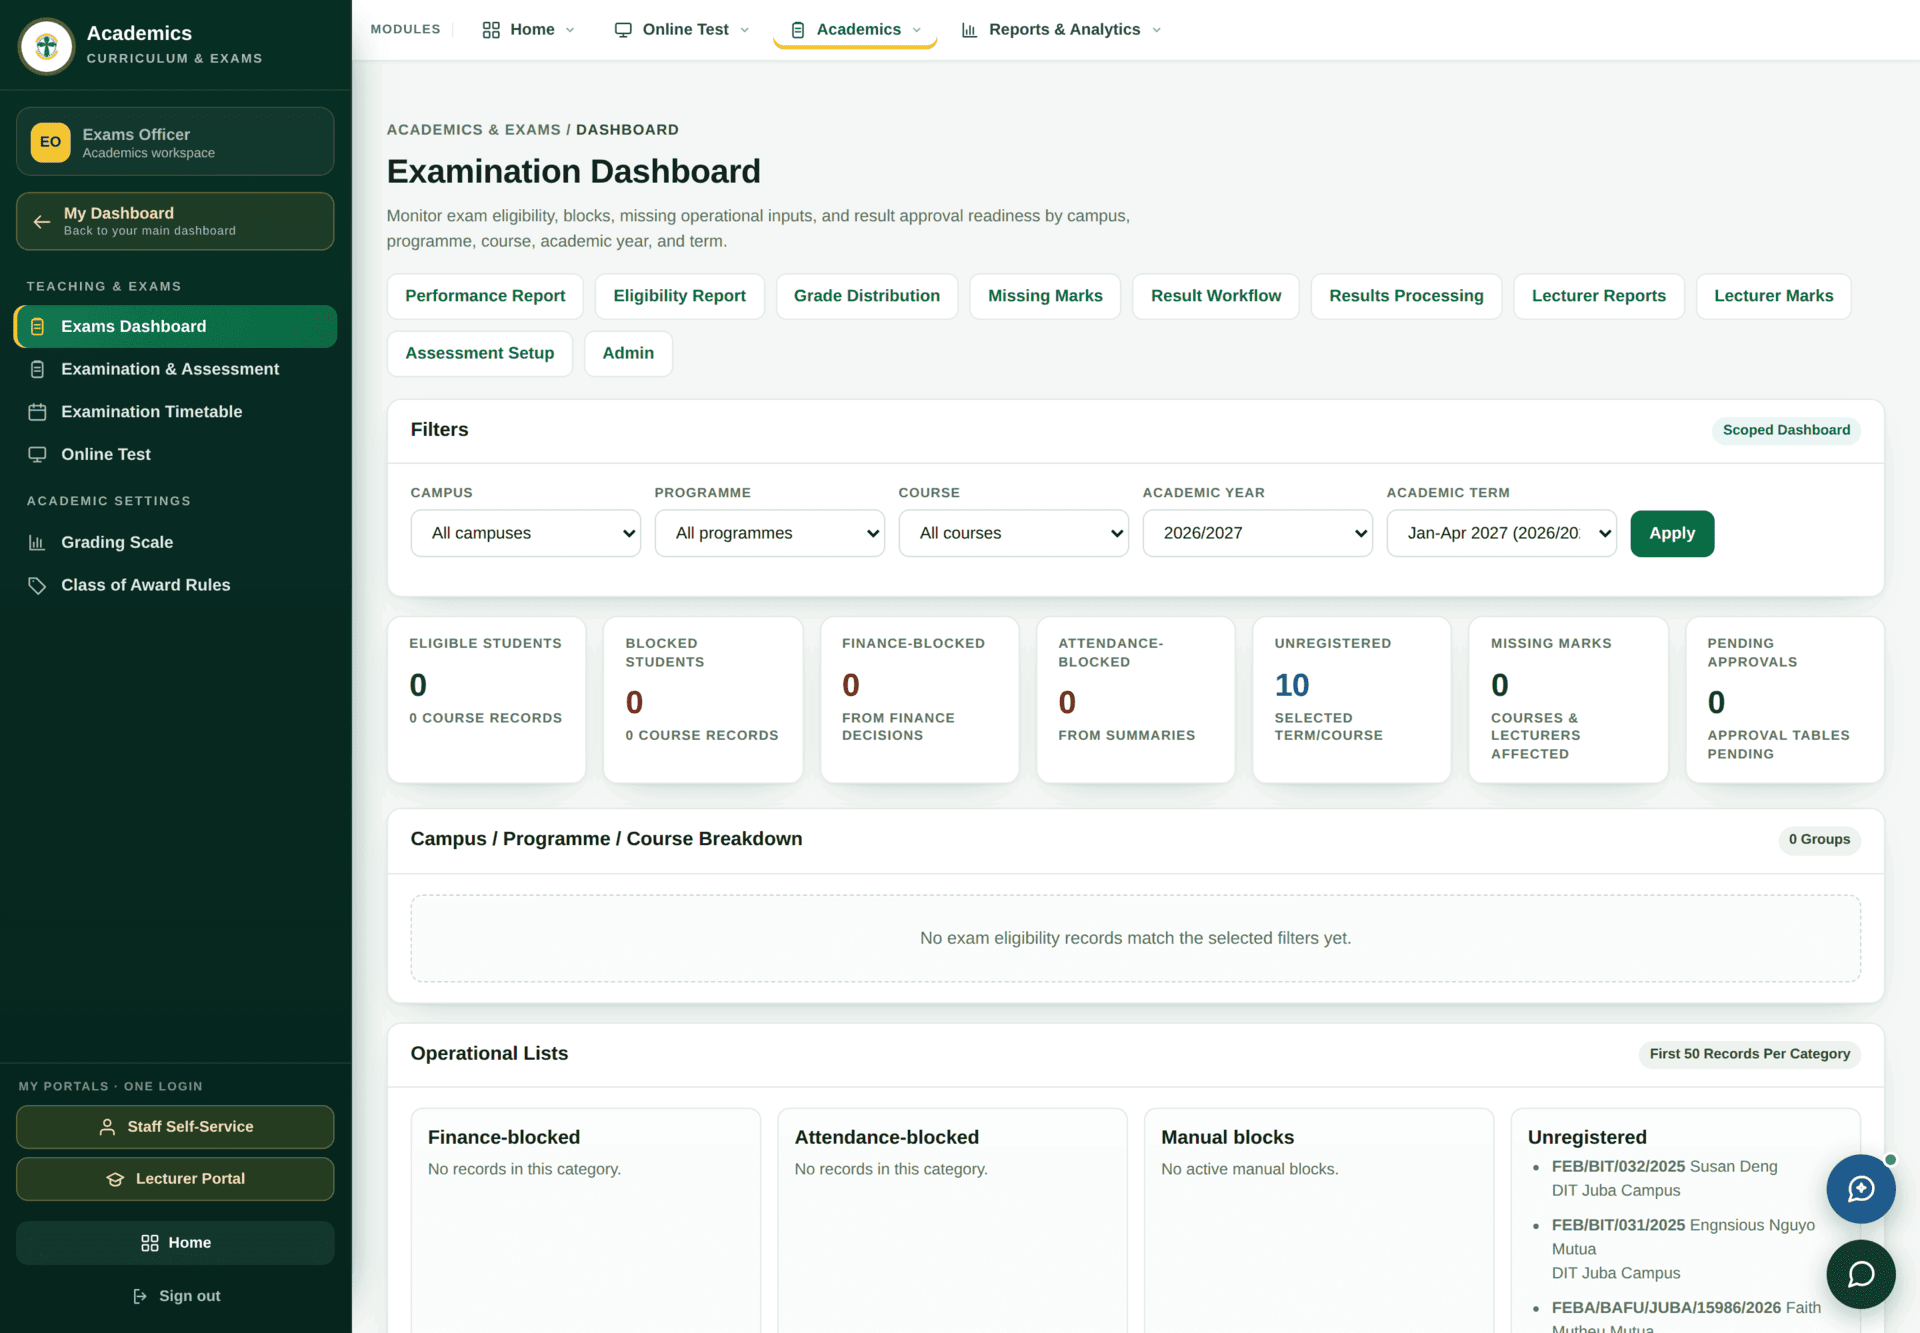Go back to My Dashboard
The image size is (1920, 1333).
[x=175, y=221]
